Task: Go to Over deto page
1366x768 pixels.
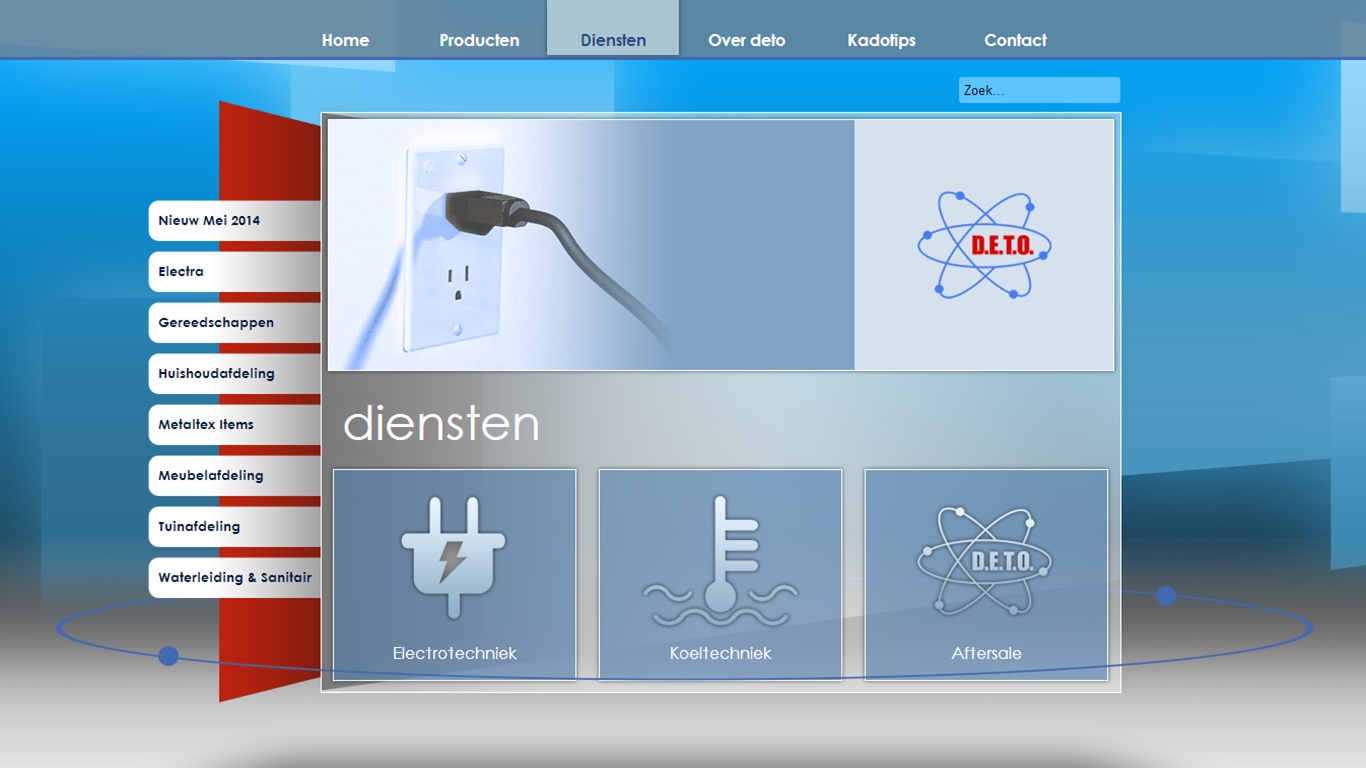Action: [x=746, y=40]
